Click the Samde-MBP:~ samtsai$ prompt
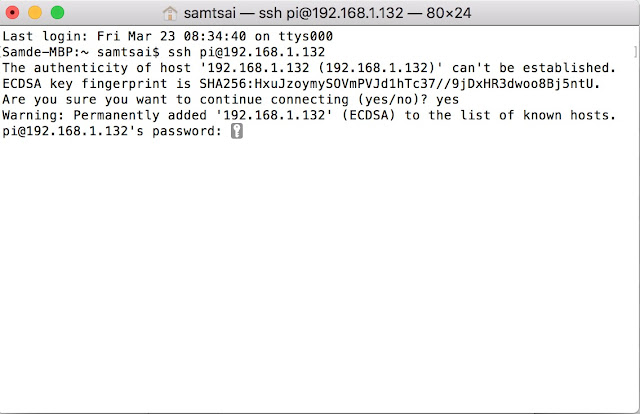640x414 pixels. coord(81,52)
